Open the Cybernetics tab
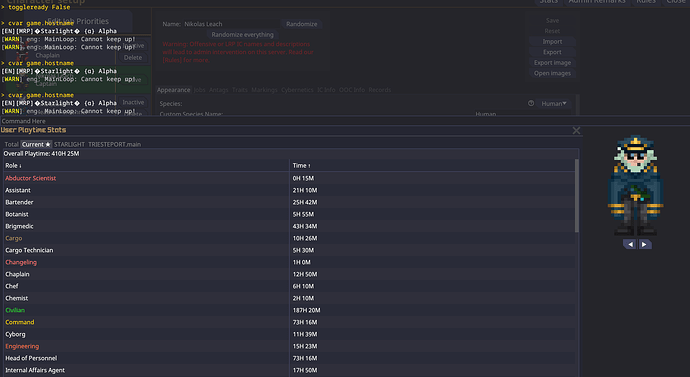Screen dimensions: 690x377 (x=297, y=90)
